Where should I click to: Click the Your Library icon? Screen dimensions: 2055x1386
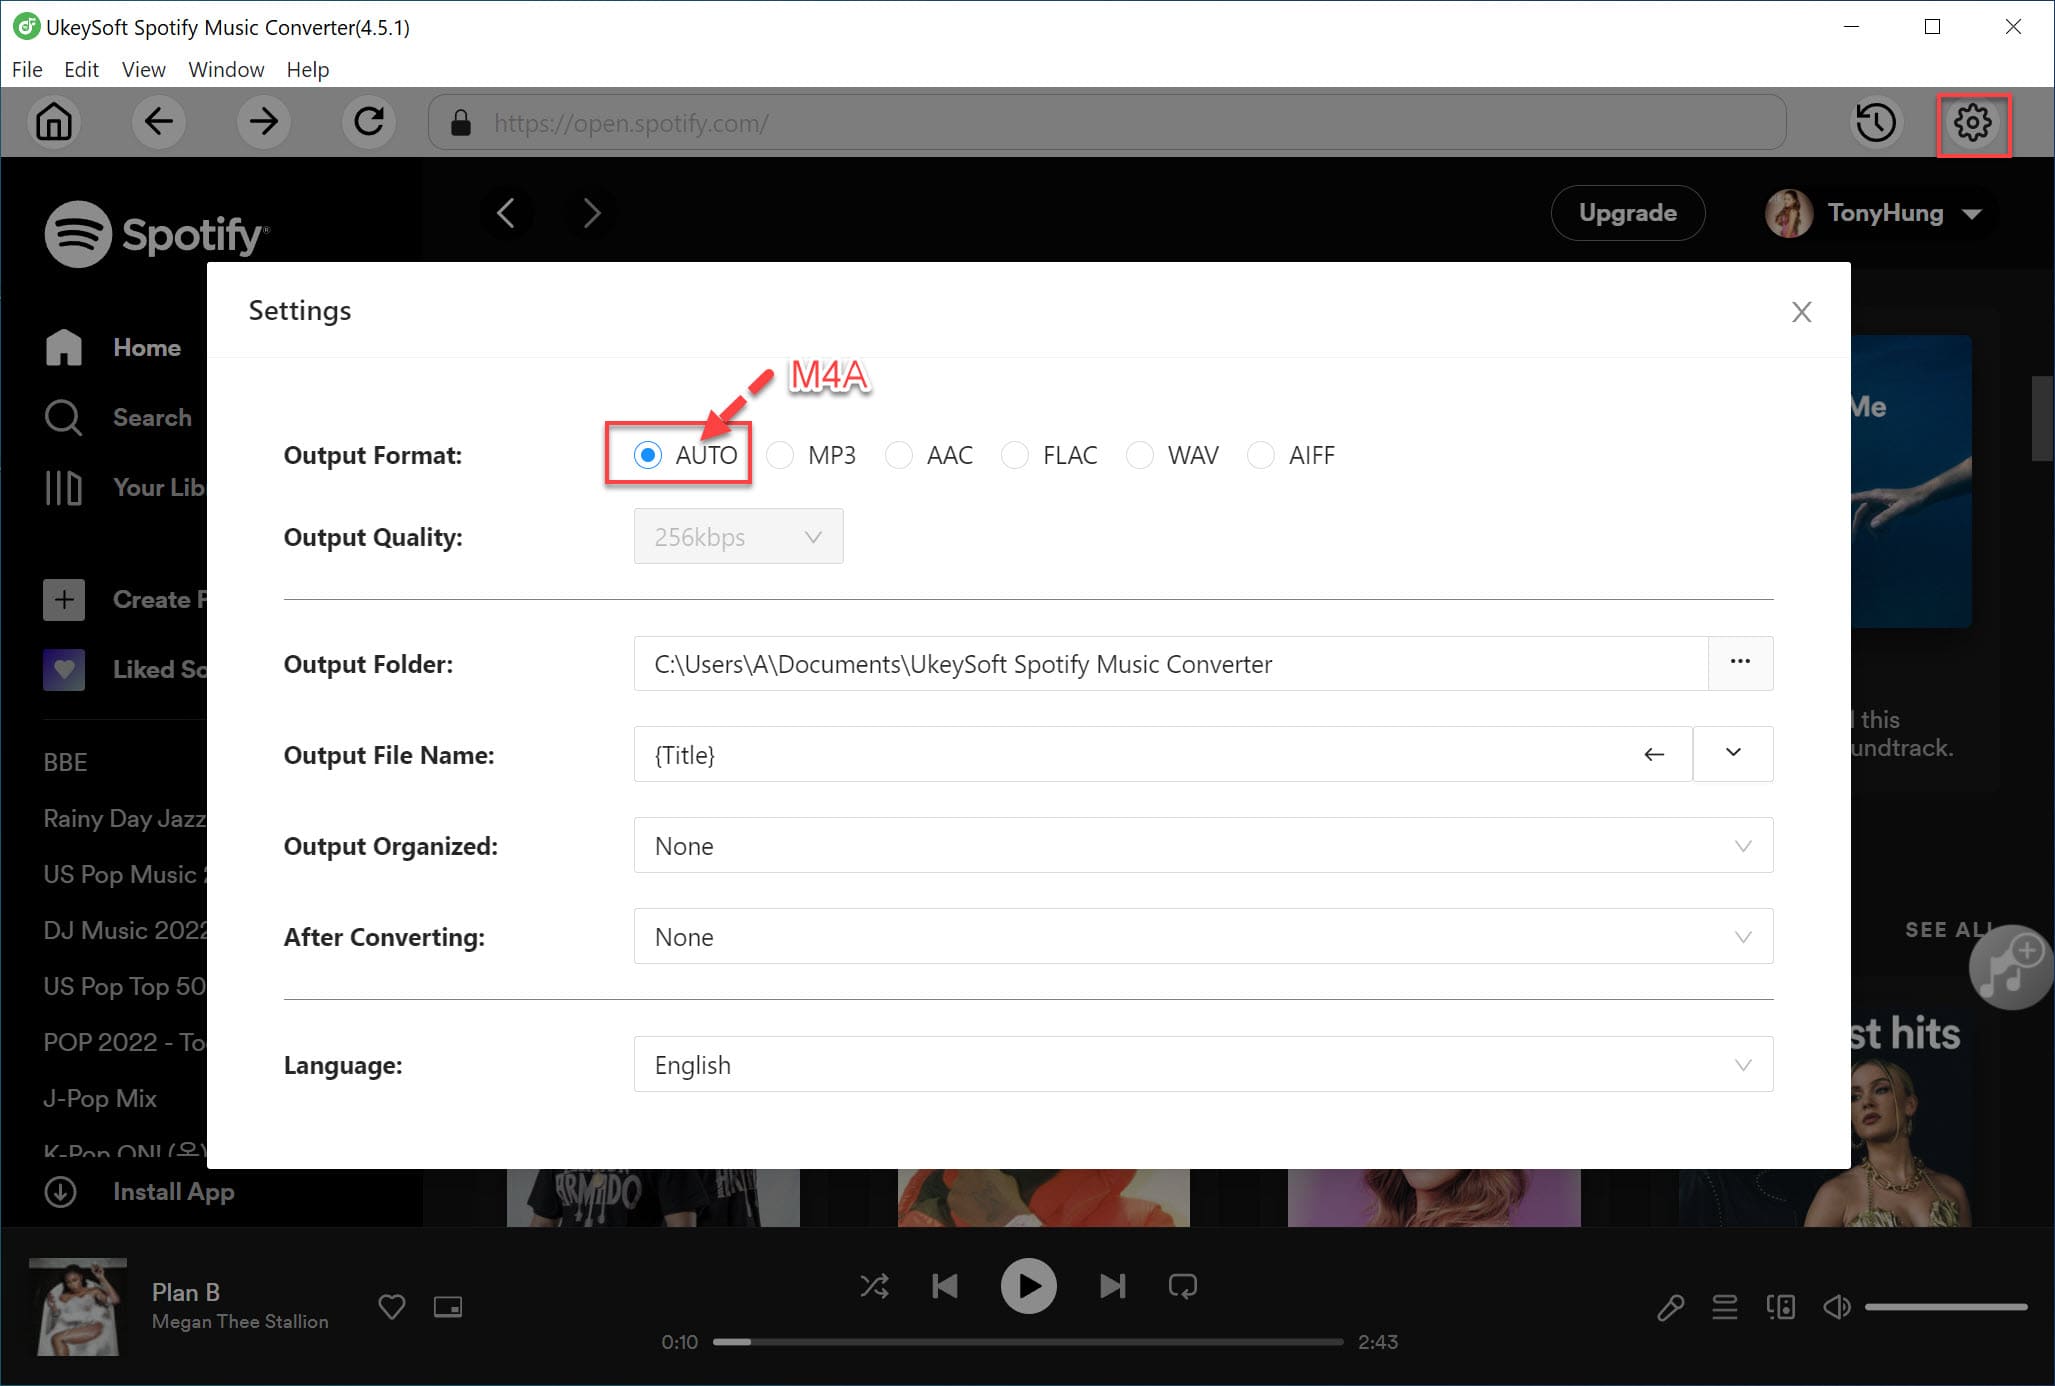pyautogui.click(x=63, y=486)
